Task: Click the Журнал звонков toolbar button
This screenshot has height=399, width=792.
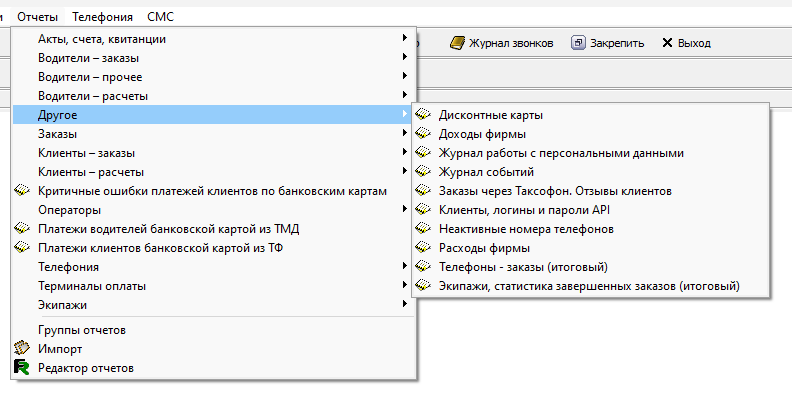Action: click(x=501, y=43)
